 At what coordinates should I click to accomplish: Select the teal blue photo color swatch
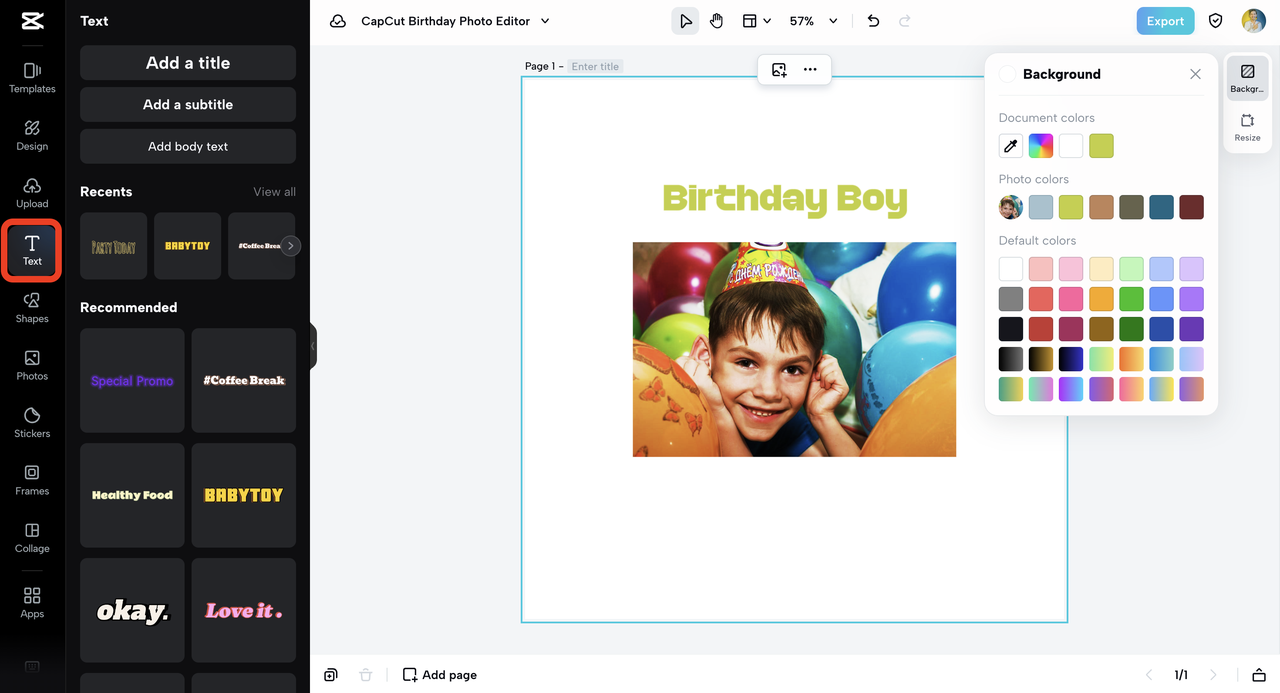click(x=1161, y=207)
